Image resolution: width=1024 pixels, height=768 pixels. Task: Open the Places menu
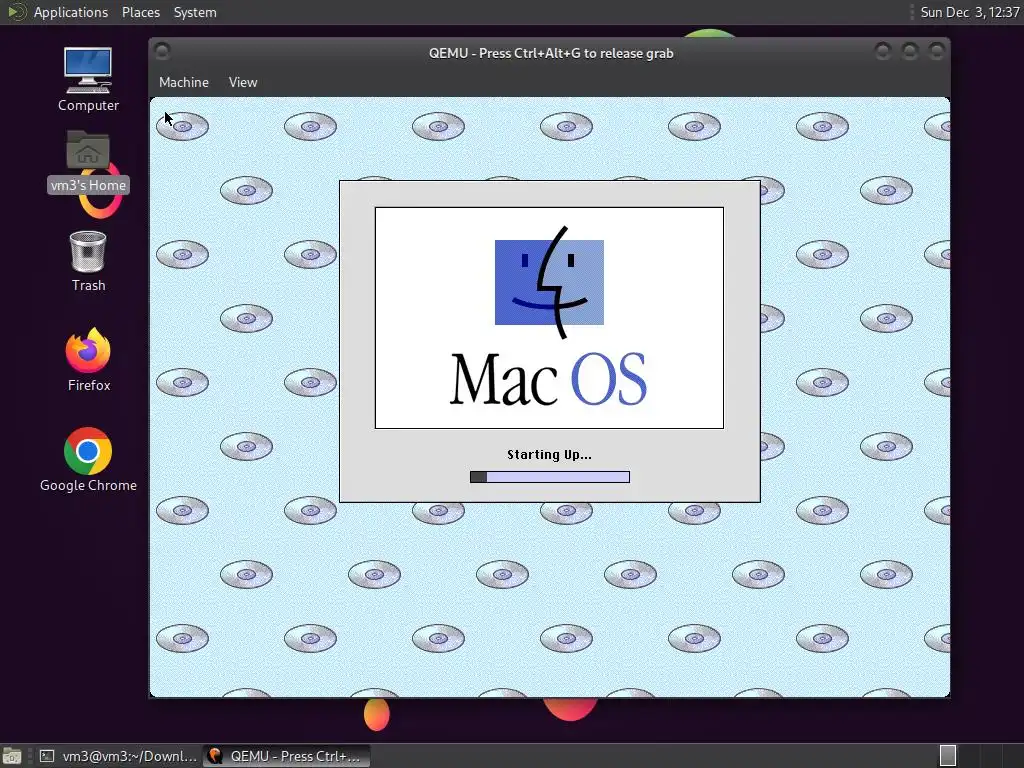click(x=140, y=12)
